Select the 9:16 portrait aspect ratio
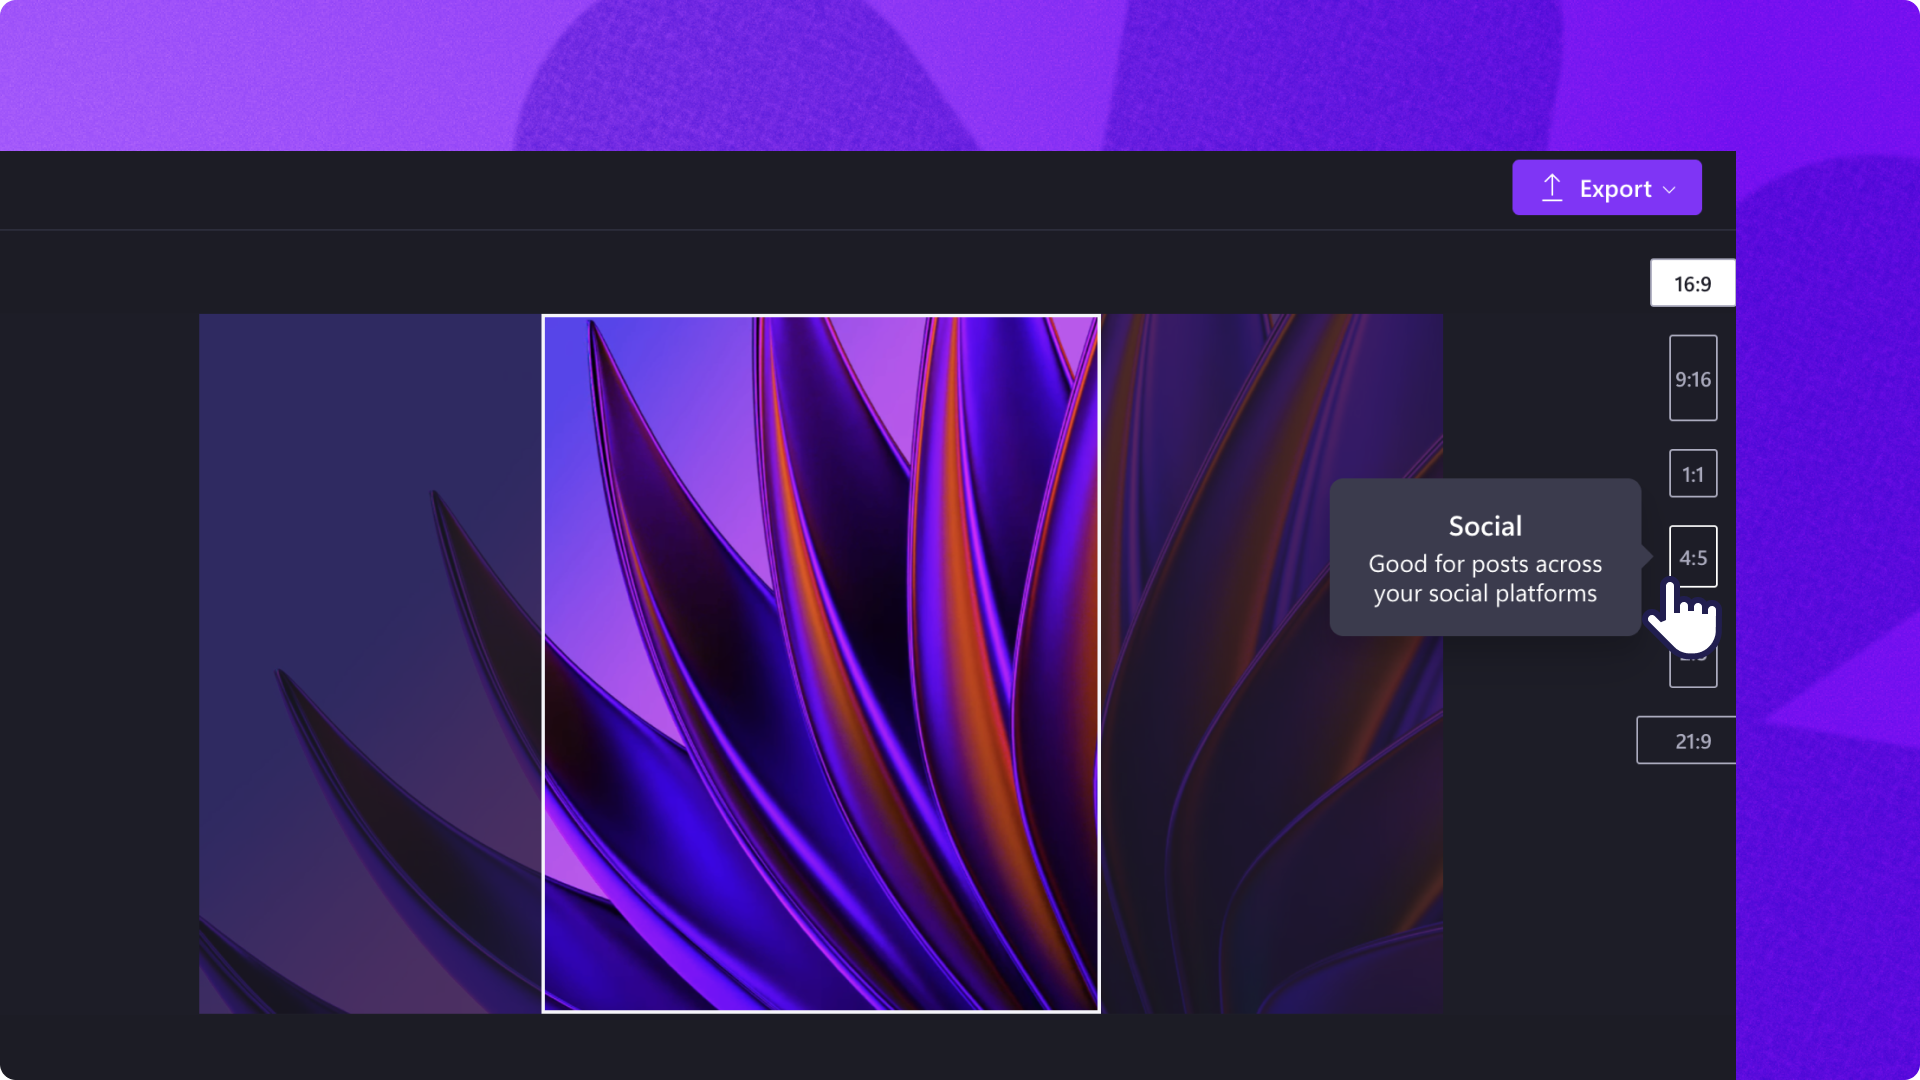The height and width of the screenshot is (1080, 1920). coord(1692,378)
